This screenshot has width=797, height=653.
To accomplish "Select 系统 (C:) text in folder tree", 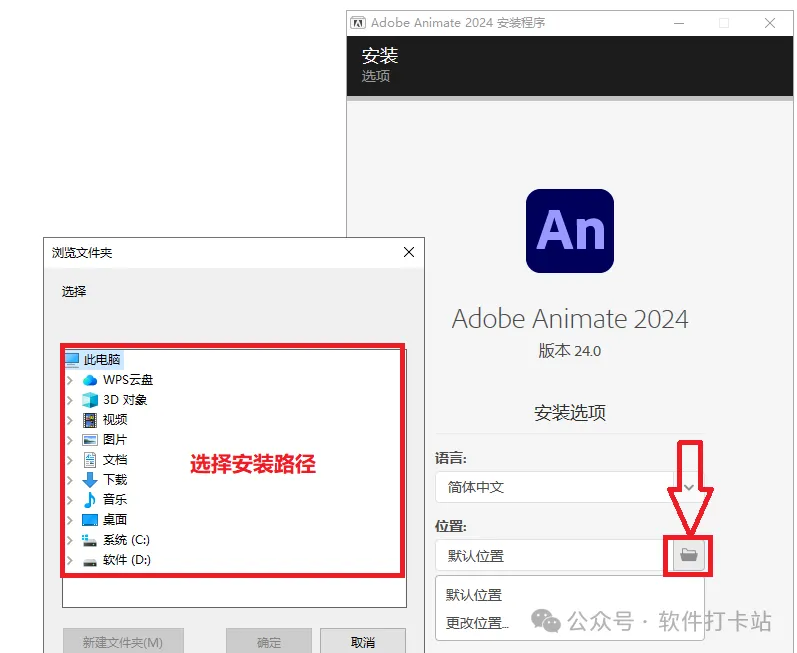I will click(126, 540).
